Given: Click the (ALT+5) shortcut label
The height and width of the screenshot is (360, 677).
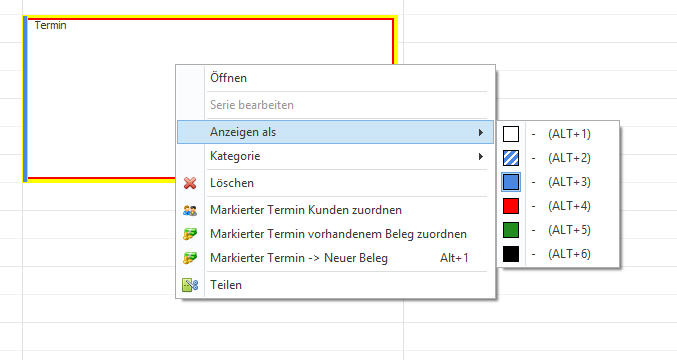Looking at the screenshot, I should pyautogui.click(x=569, y=230).
